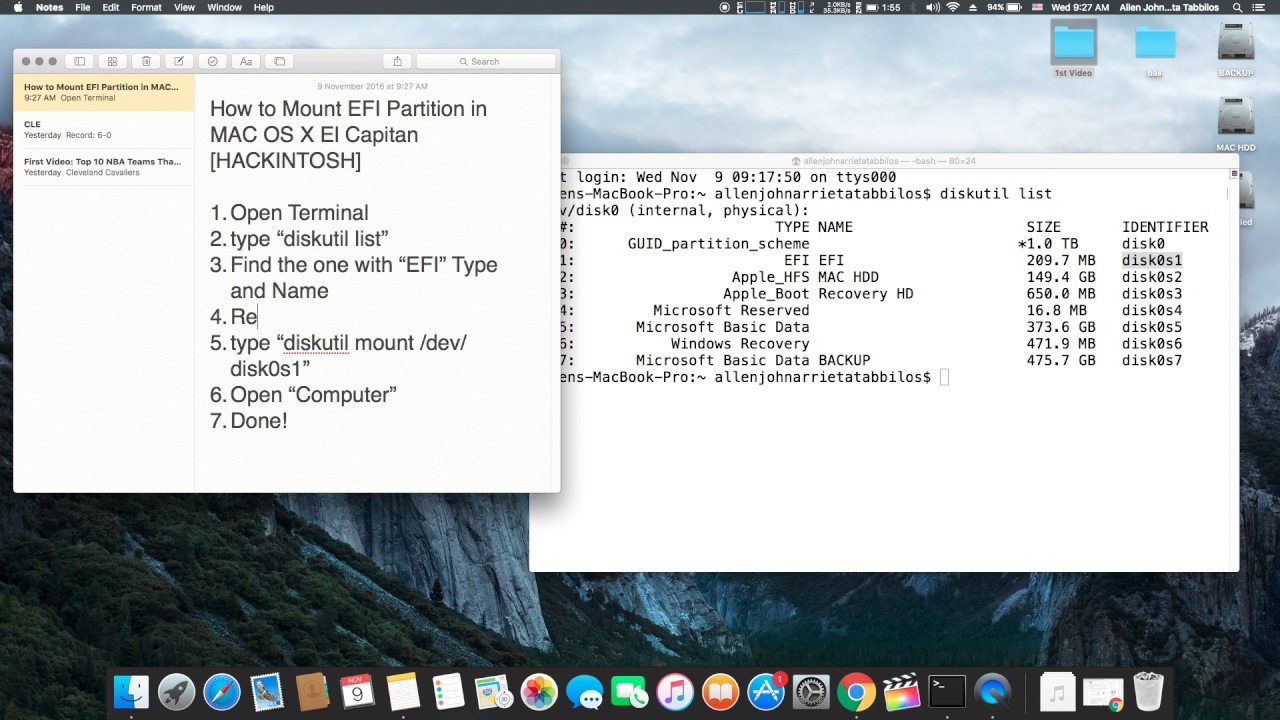The image size is (1280, 720).
Task: Open the File menu
Action: point(83,7)
